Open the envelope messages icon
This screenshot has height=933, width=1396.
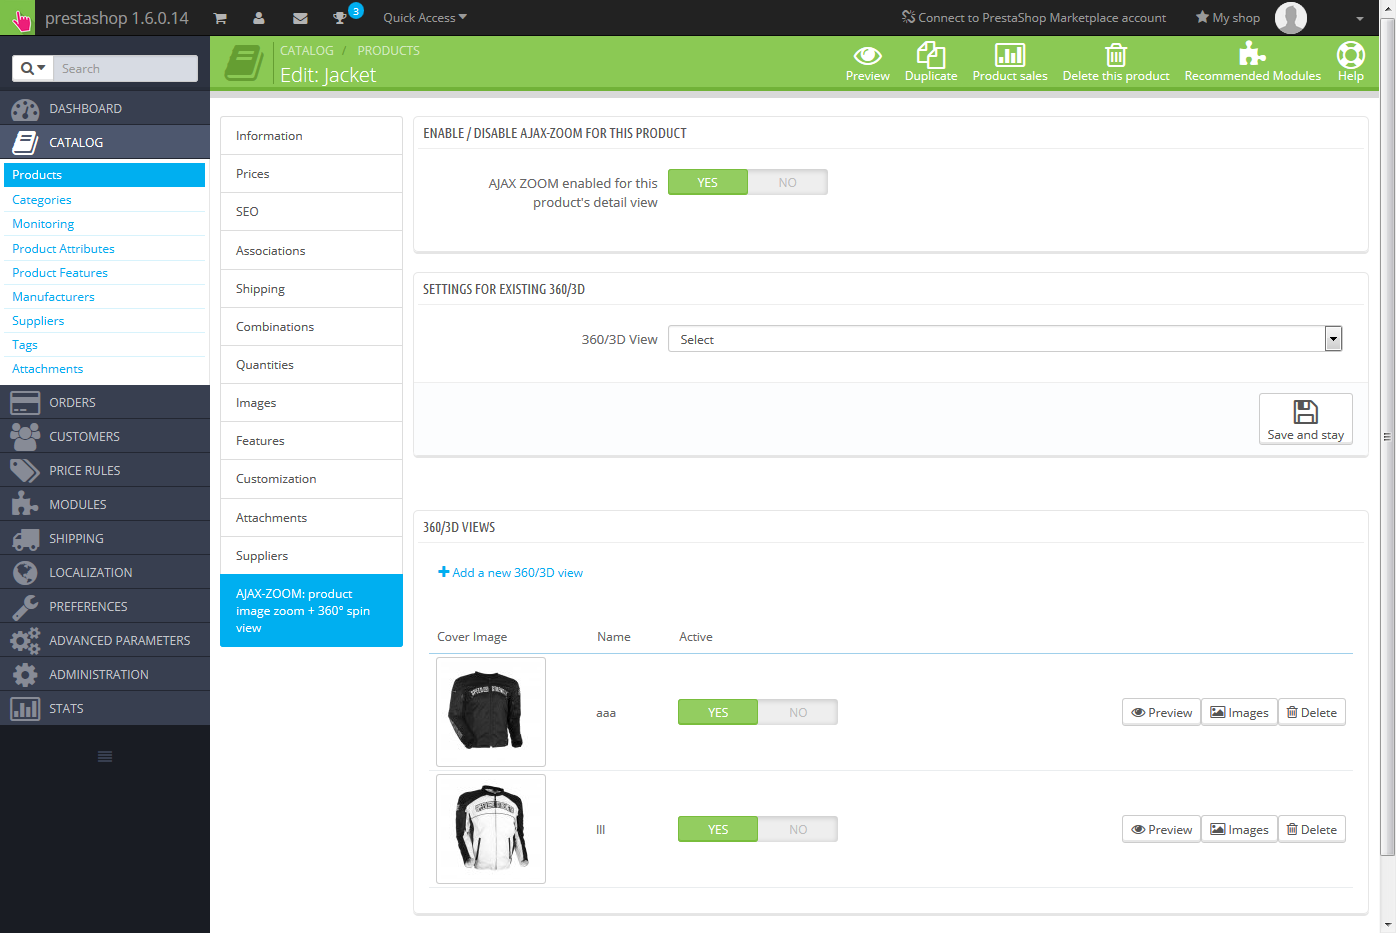300,18
